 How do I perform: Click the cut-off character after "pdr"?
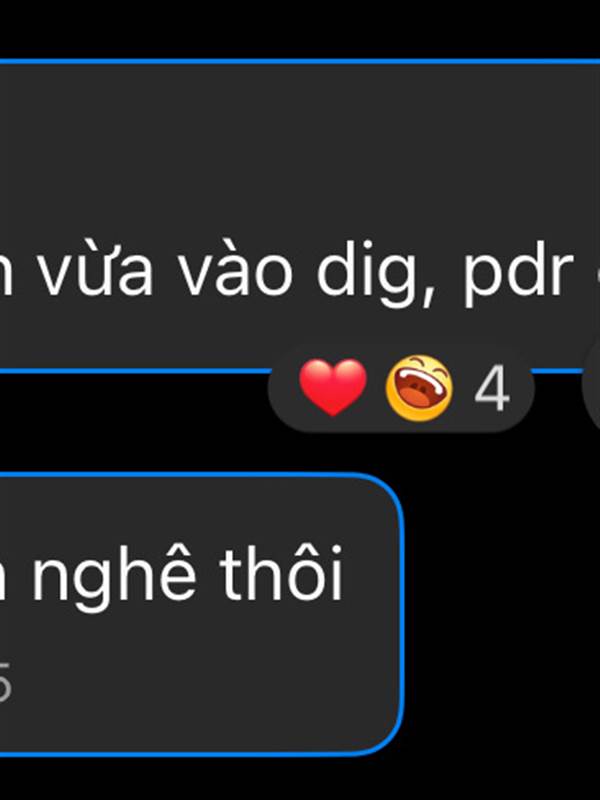(596, 278)
